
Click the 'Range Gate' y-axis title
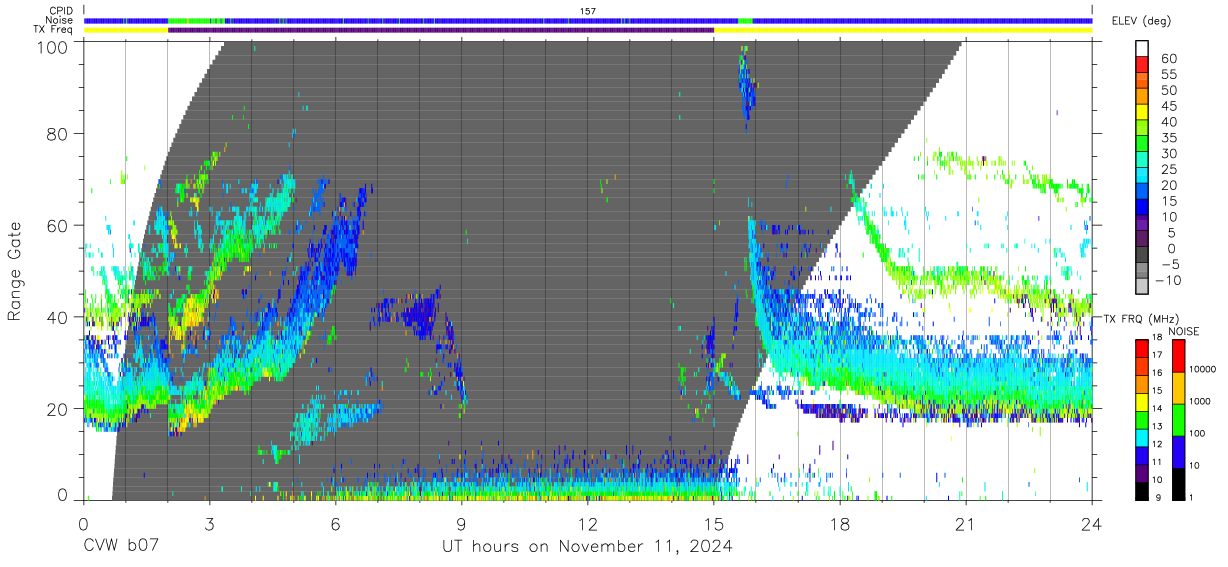click(15, 271)
